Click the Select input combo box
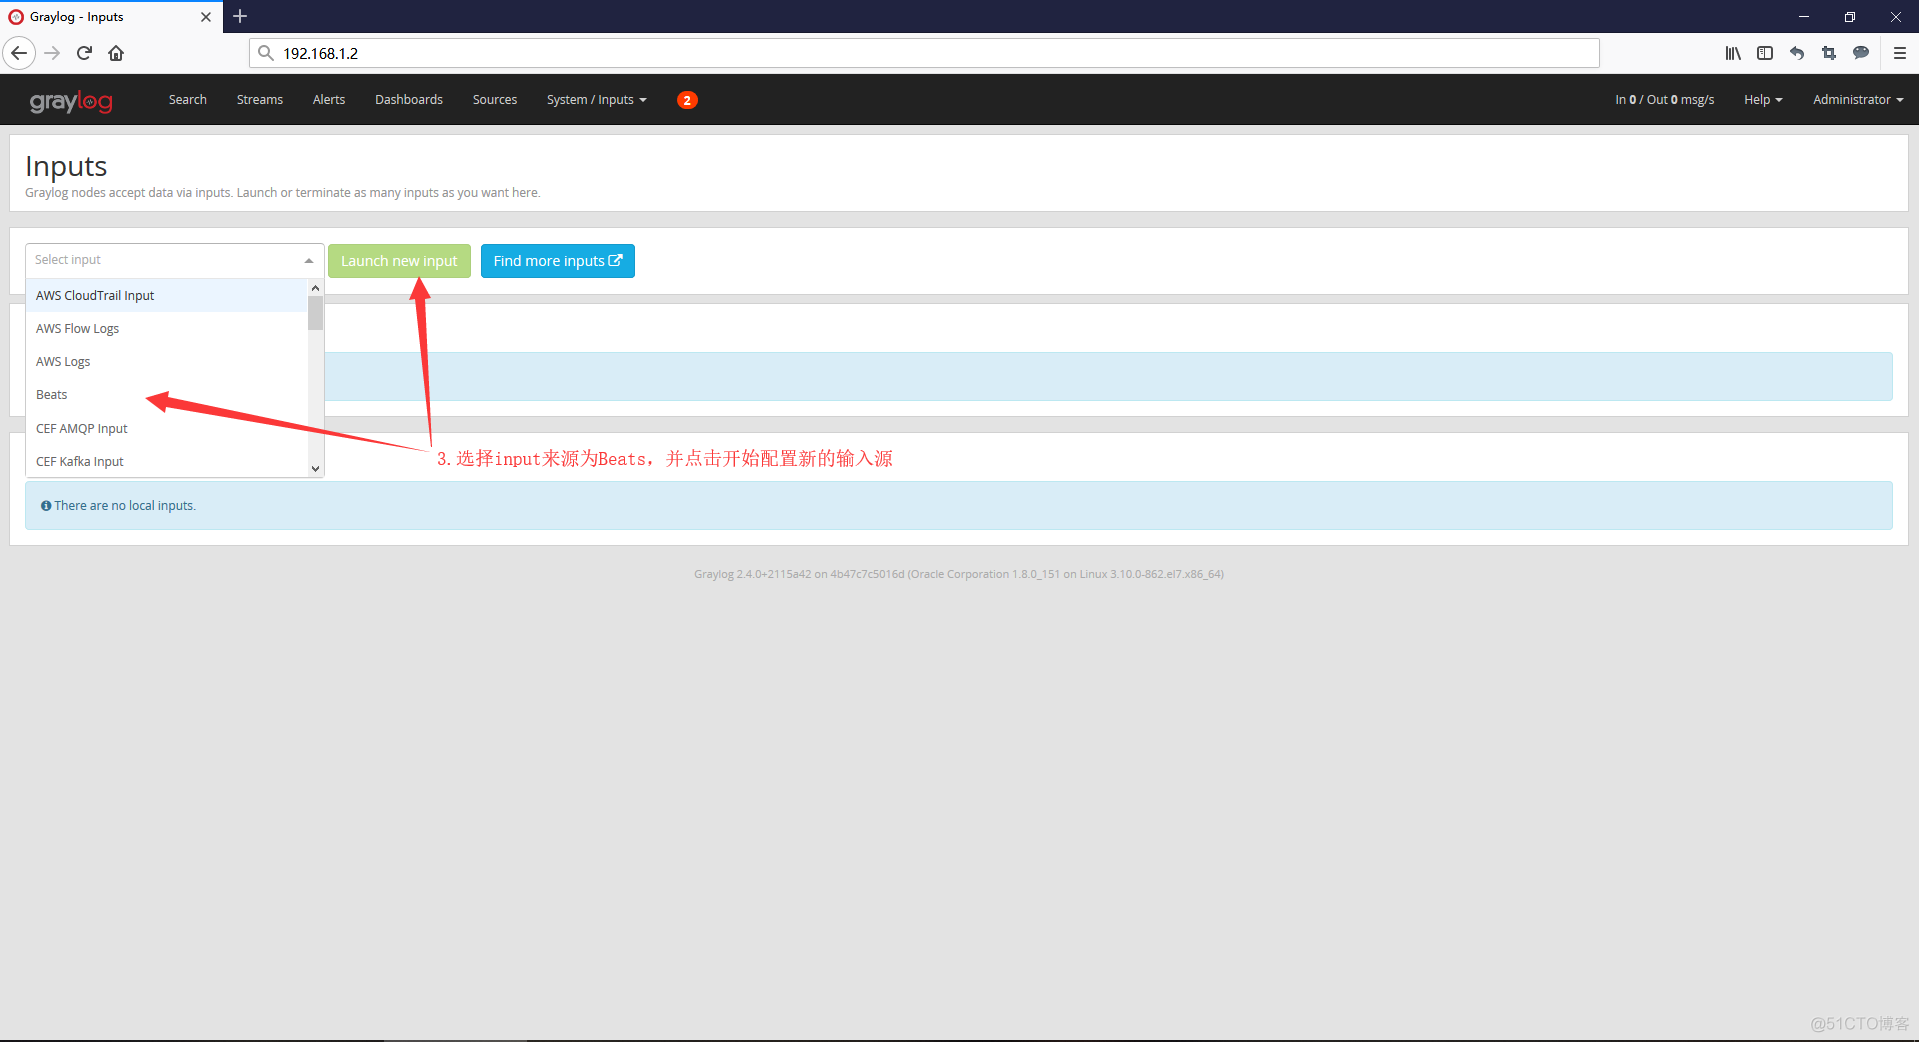This screenshot has height=1042, width=1919. click(x=175, y=260)
